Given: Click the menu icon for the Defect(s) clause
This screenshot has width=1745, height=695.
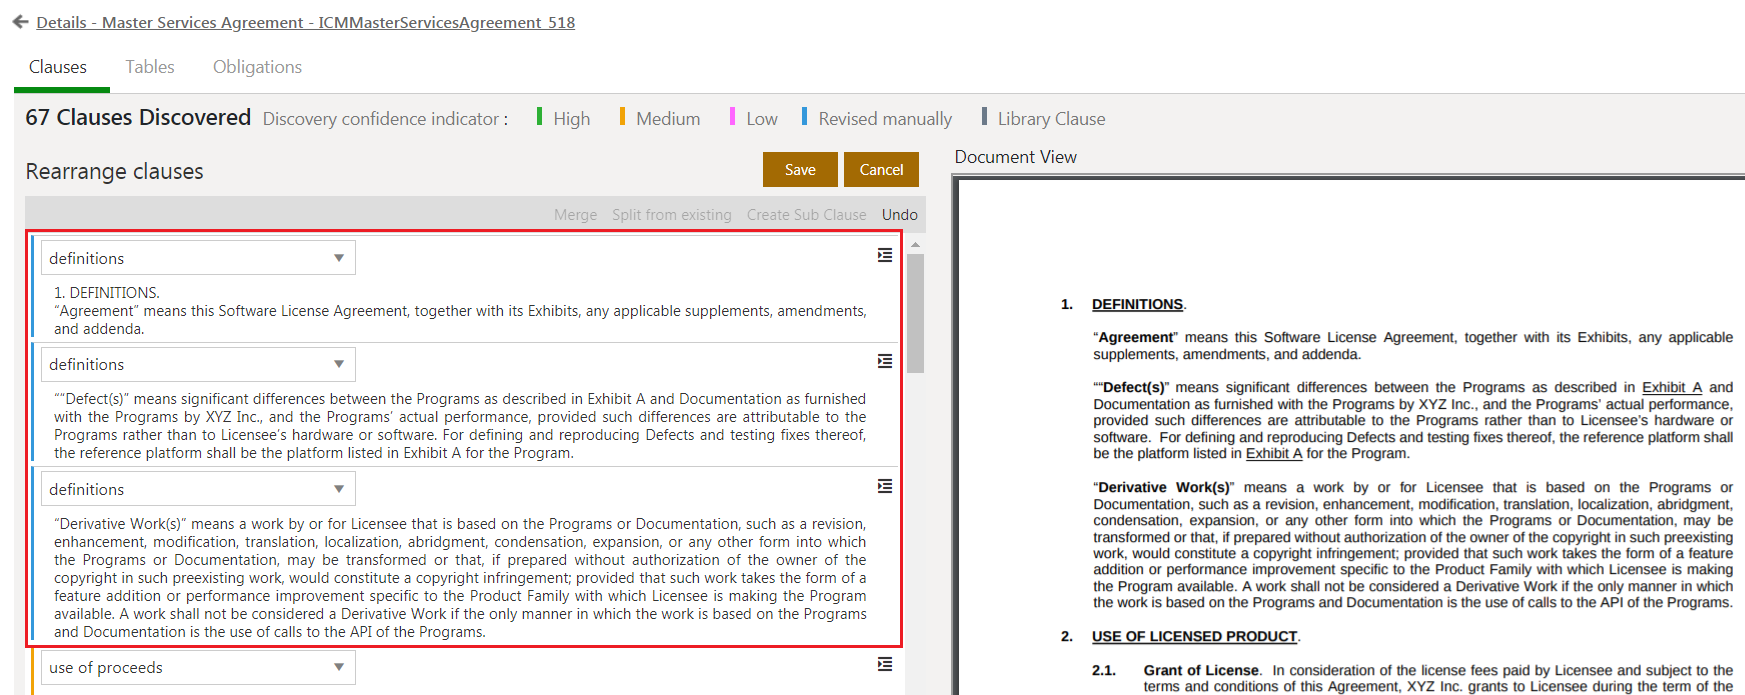Looking at the screenshot, I should (885, 361).
